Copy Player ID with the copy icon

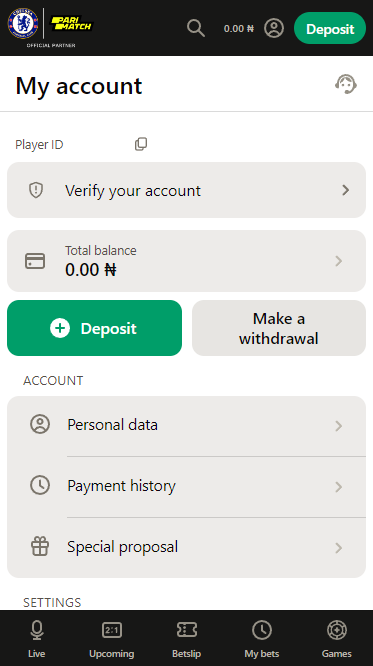point(141,144)
